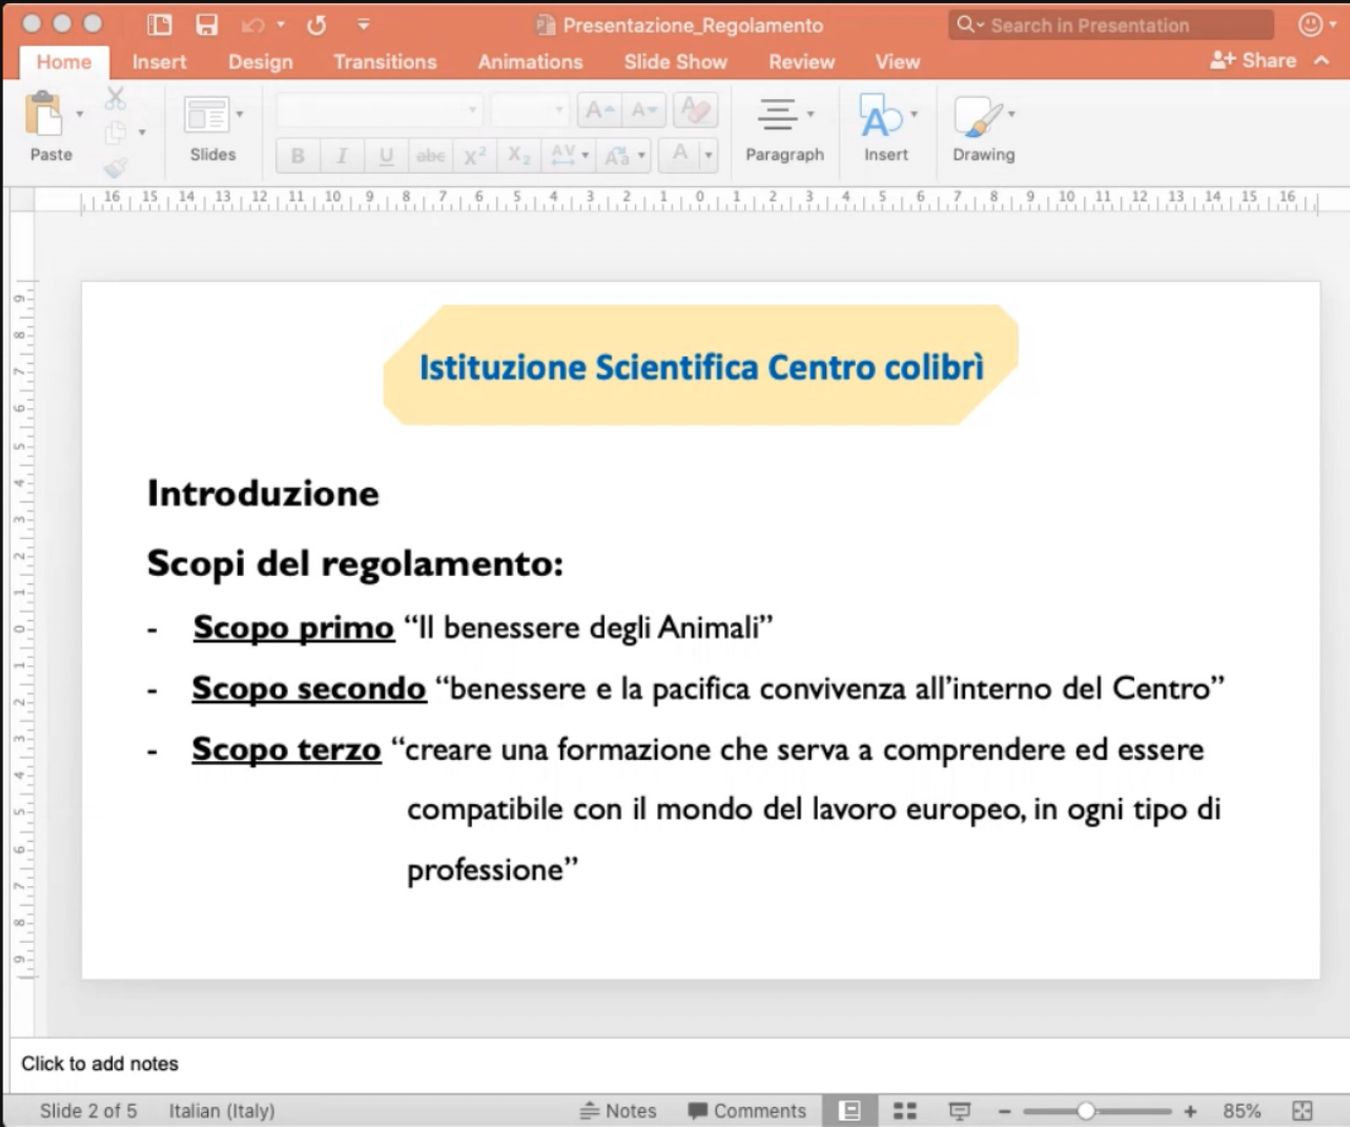1350x1127 pixels.
Task: Toggle Italic formatting
Action: pyautogui.click(x=342, y=156)
